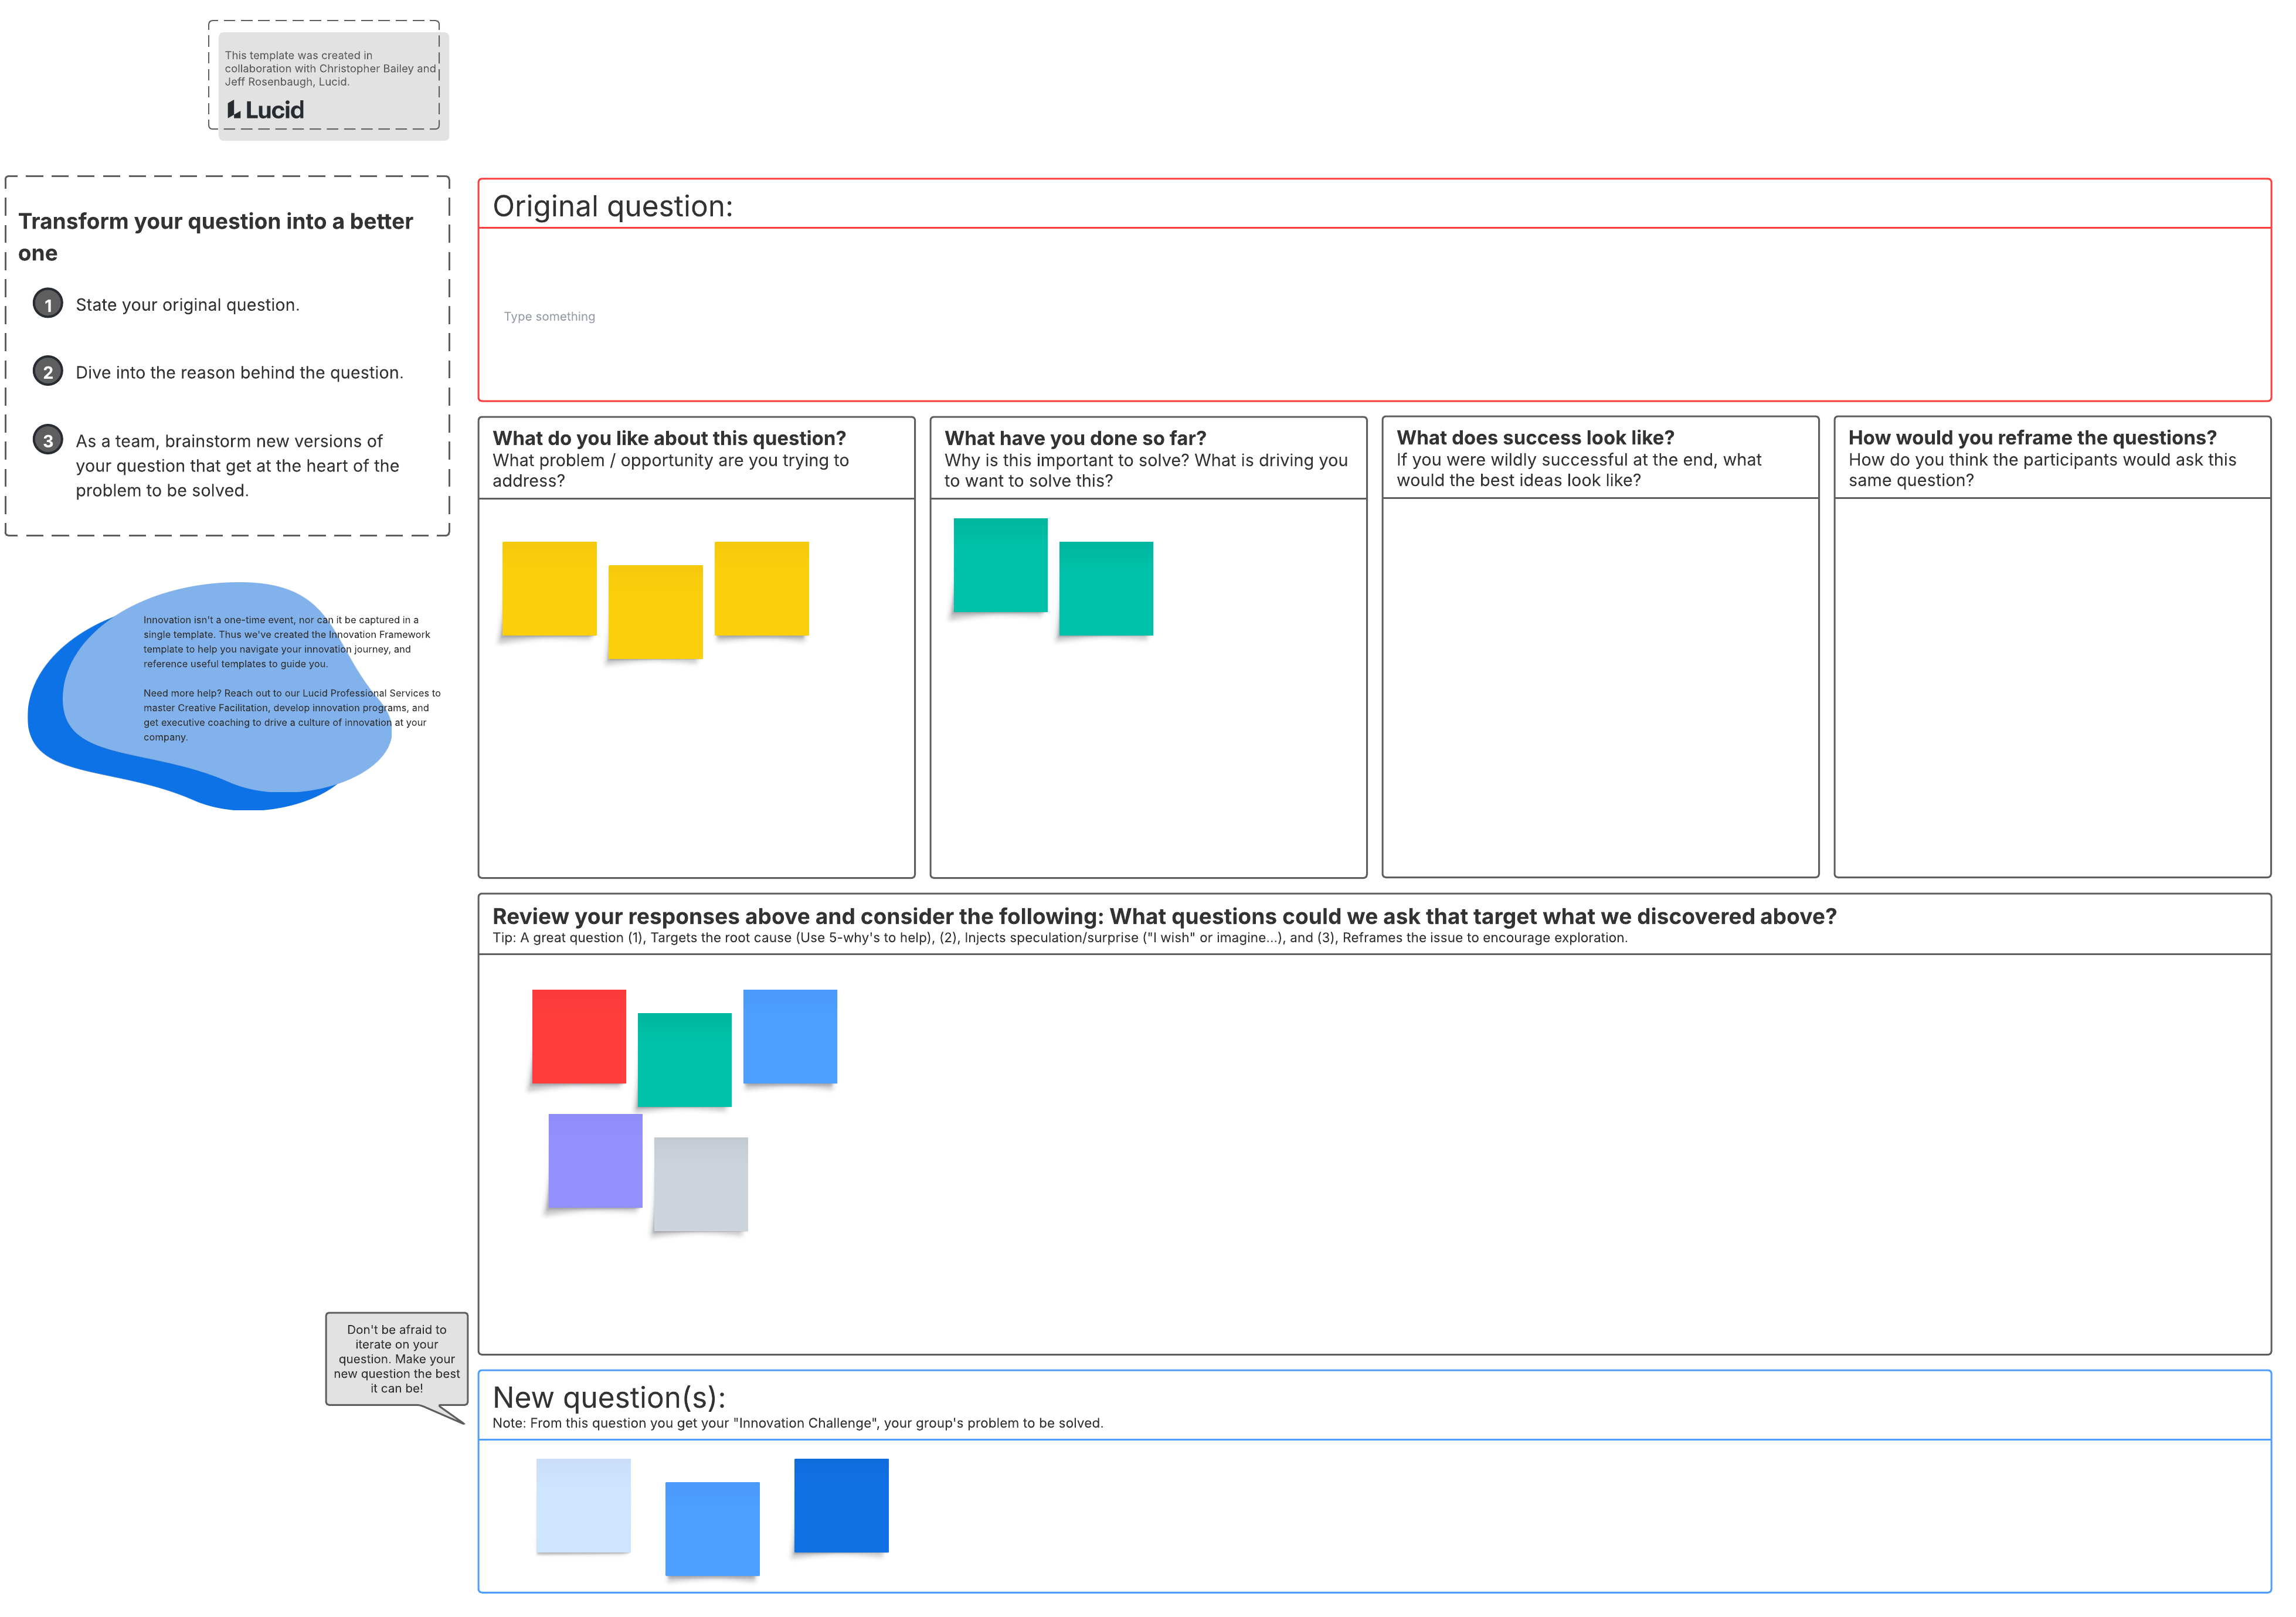This screenshot has height=1617, width=2296.
Task: Click the step 3 number circle
Action: [48, 440]
